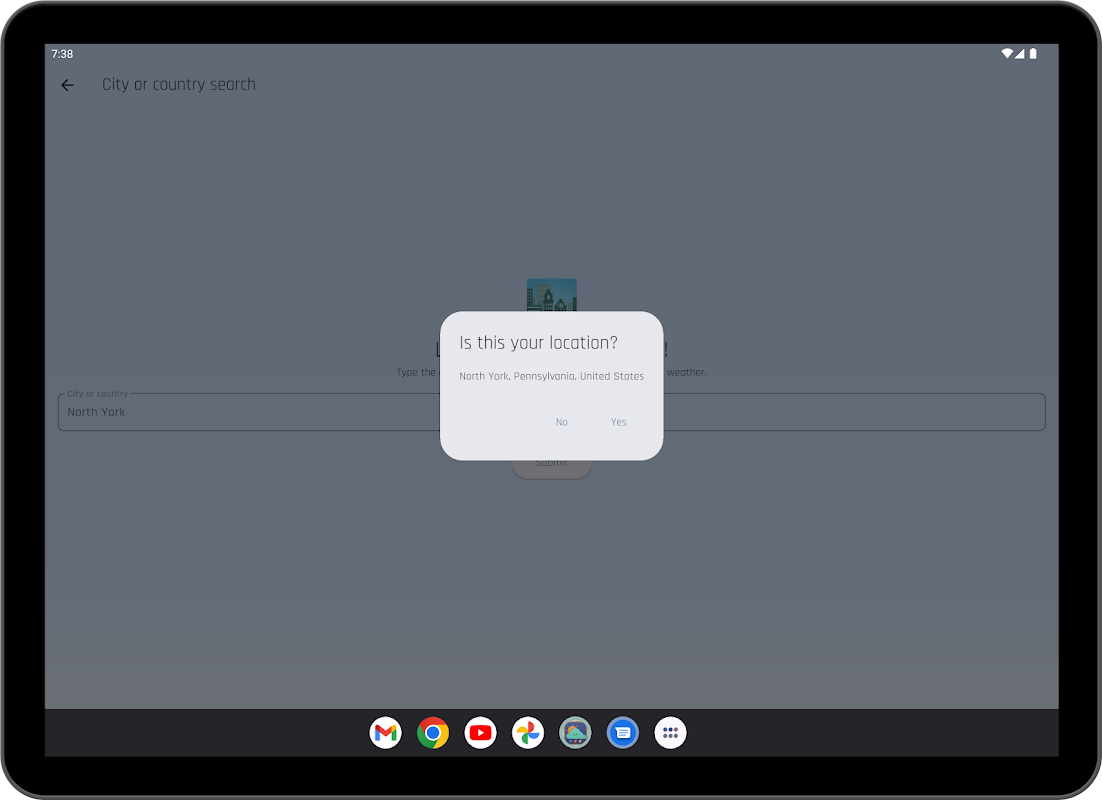The width and height of the screenshot is (1102, 800).
Task: Open Messages from the dock
Action: 623,733
